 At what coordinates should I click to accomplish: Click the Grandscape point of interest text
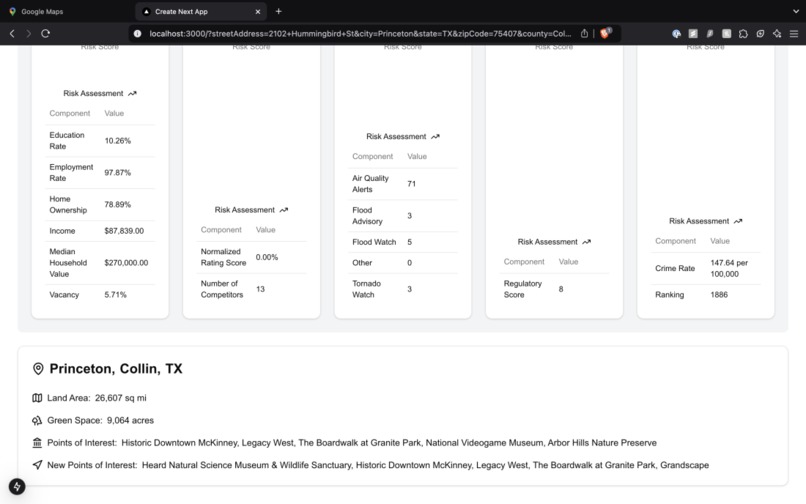pyautogui.click(x=684, y=465)
